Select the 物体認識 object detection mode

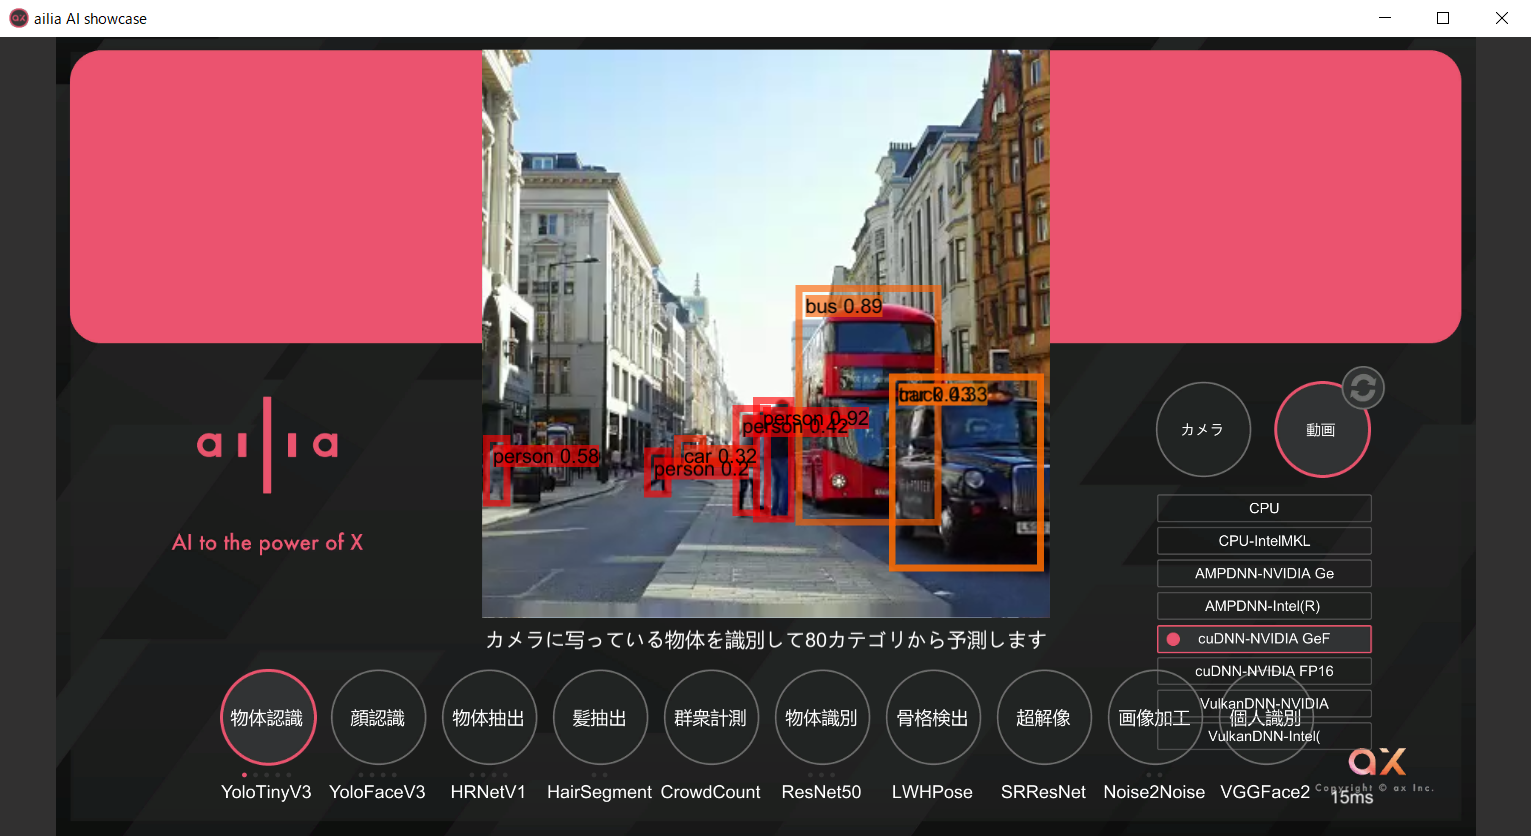(x=267, y=718)
